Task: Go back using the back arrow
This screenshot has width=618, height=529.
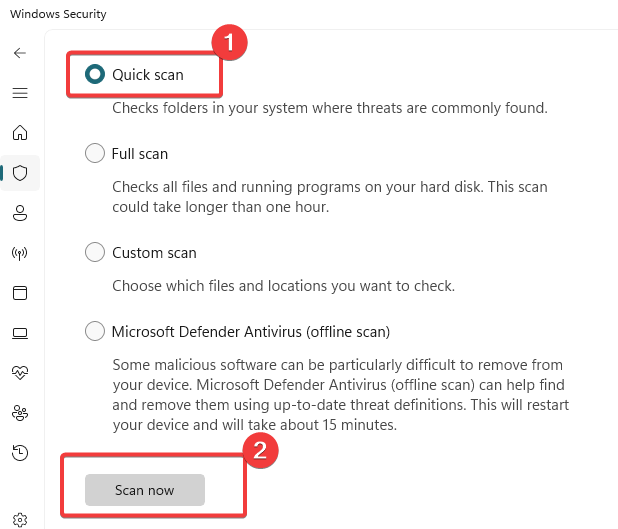Action: click(20, 53)
